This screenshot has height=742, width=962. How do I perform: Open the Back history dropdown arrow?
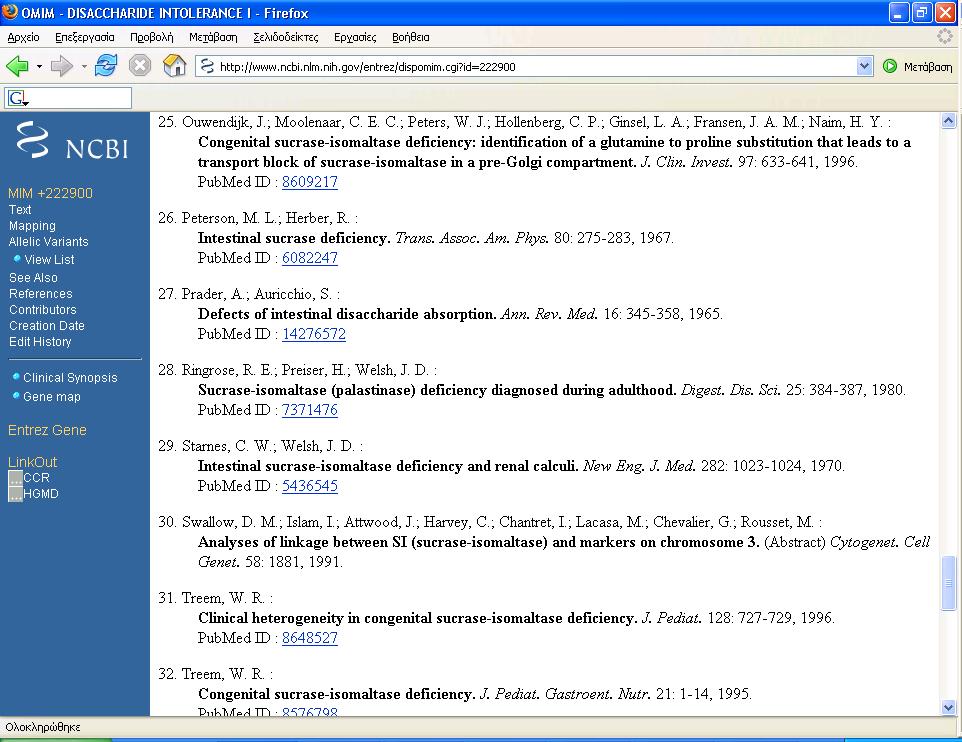pos(39,66)
